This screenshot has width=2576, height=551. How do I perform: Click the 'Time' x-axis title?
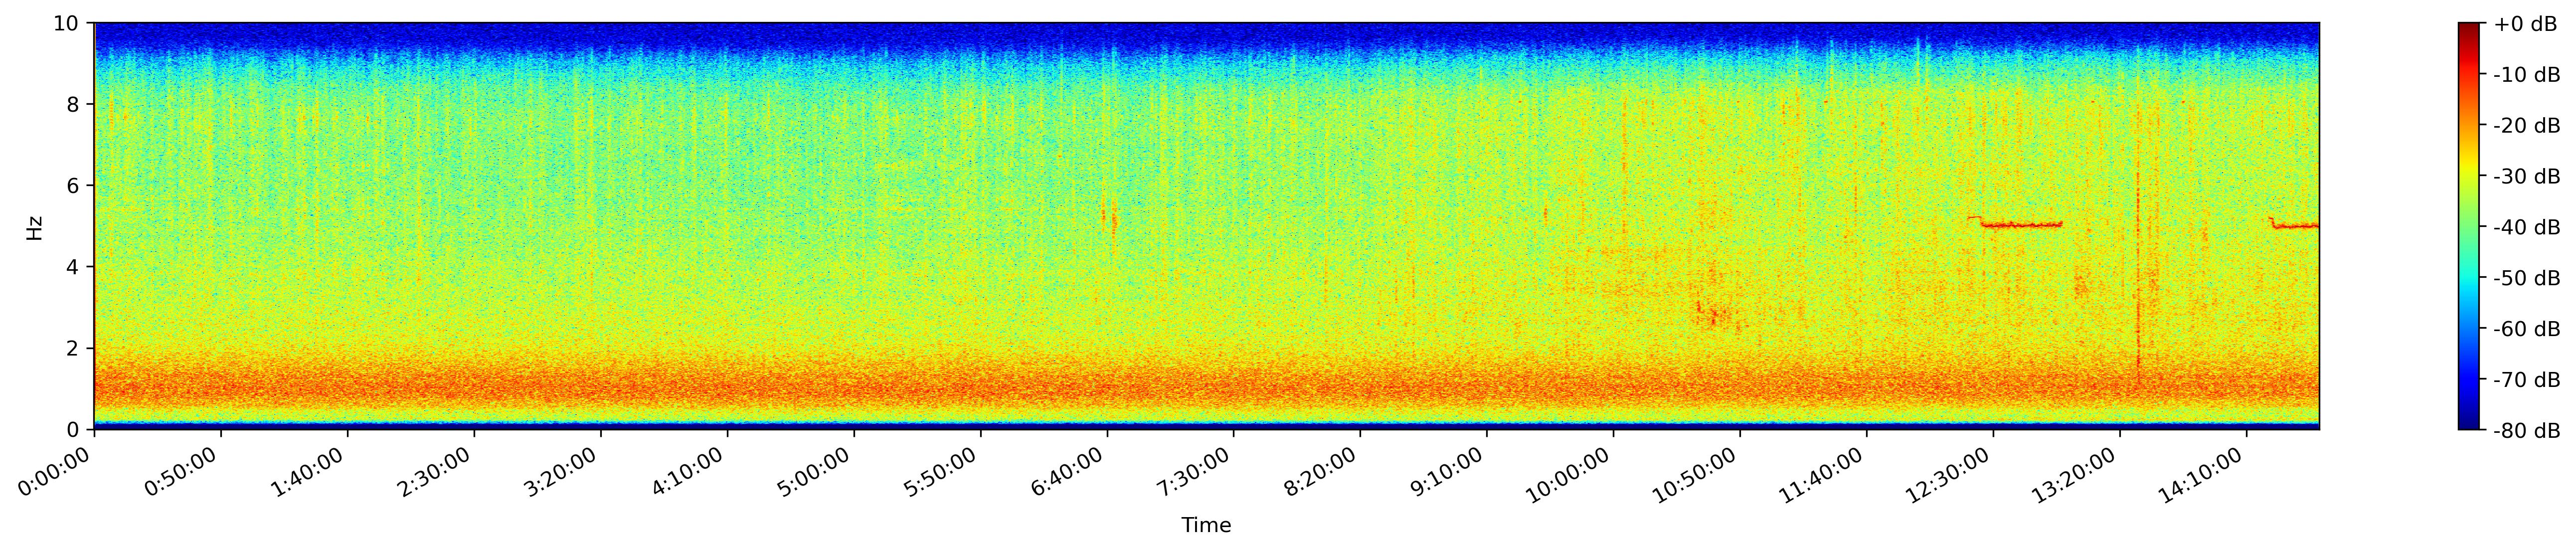[x=1206, y=526]
